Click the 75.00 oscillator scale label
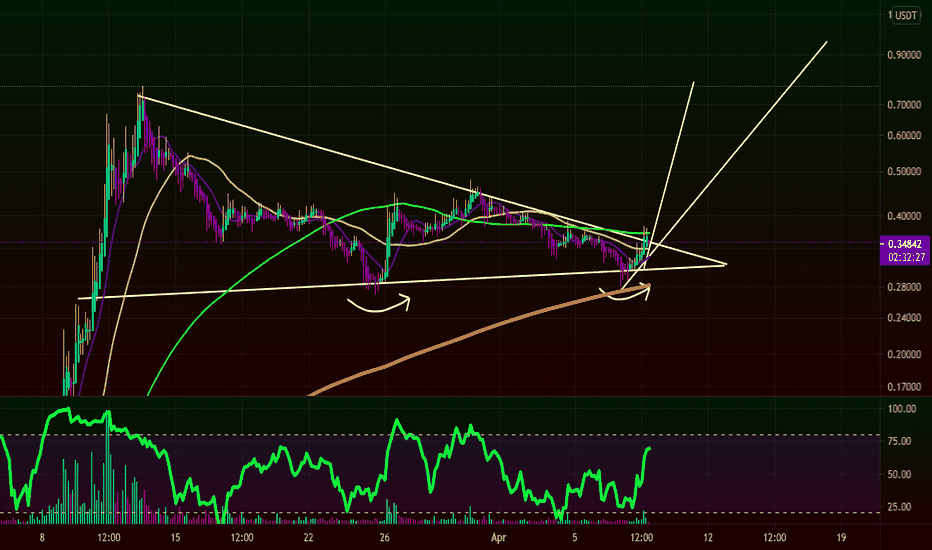This screenshot has height=550, width=932. pyautogui.click(x=899, y=441)
